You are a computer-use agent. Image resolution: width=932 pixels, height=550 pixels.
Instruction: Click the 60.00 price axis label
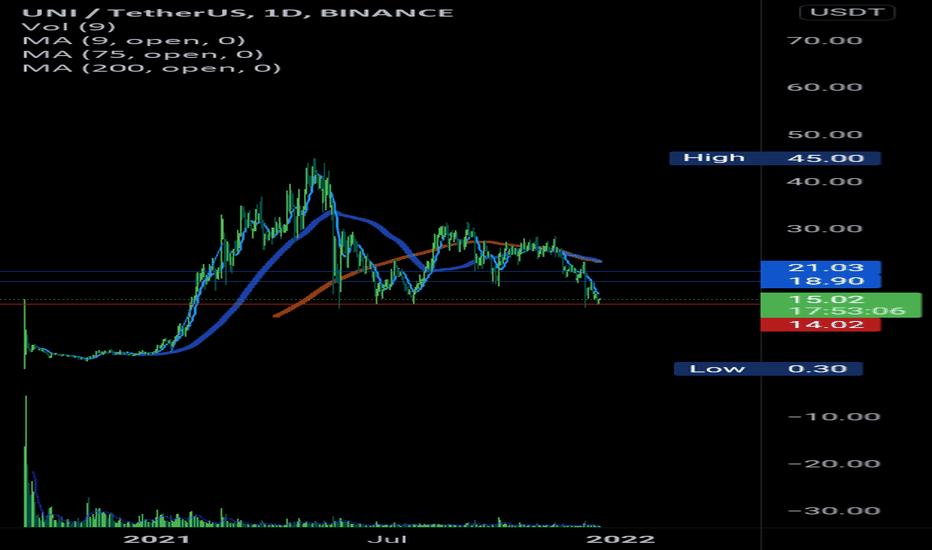[824, 87]
